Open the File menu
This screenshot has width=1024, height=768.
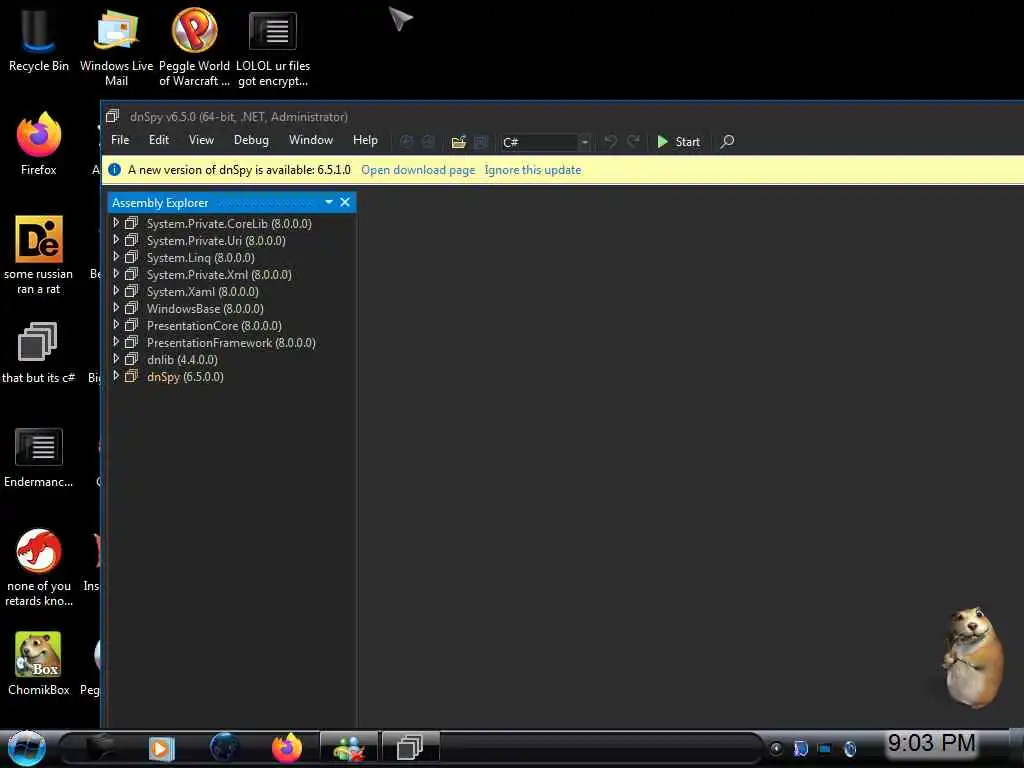[x=120, y=140]
